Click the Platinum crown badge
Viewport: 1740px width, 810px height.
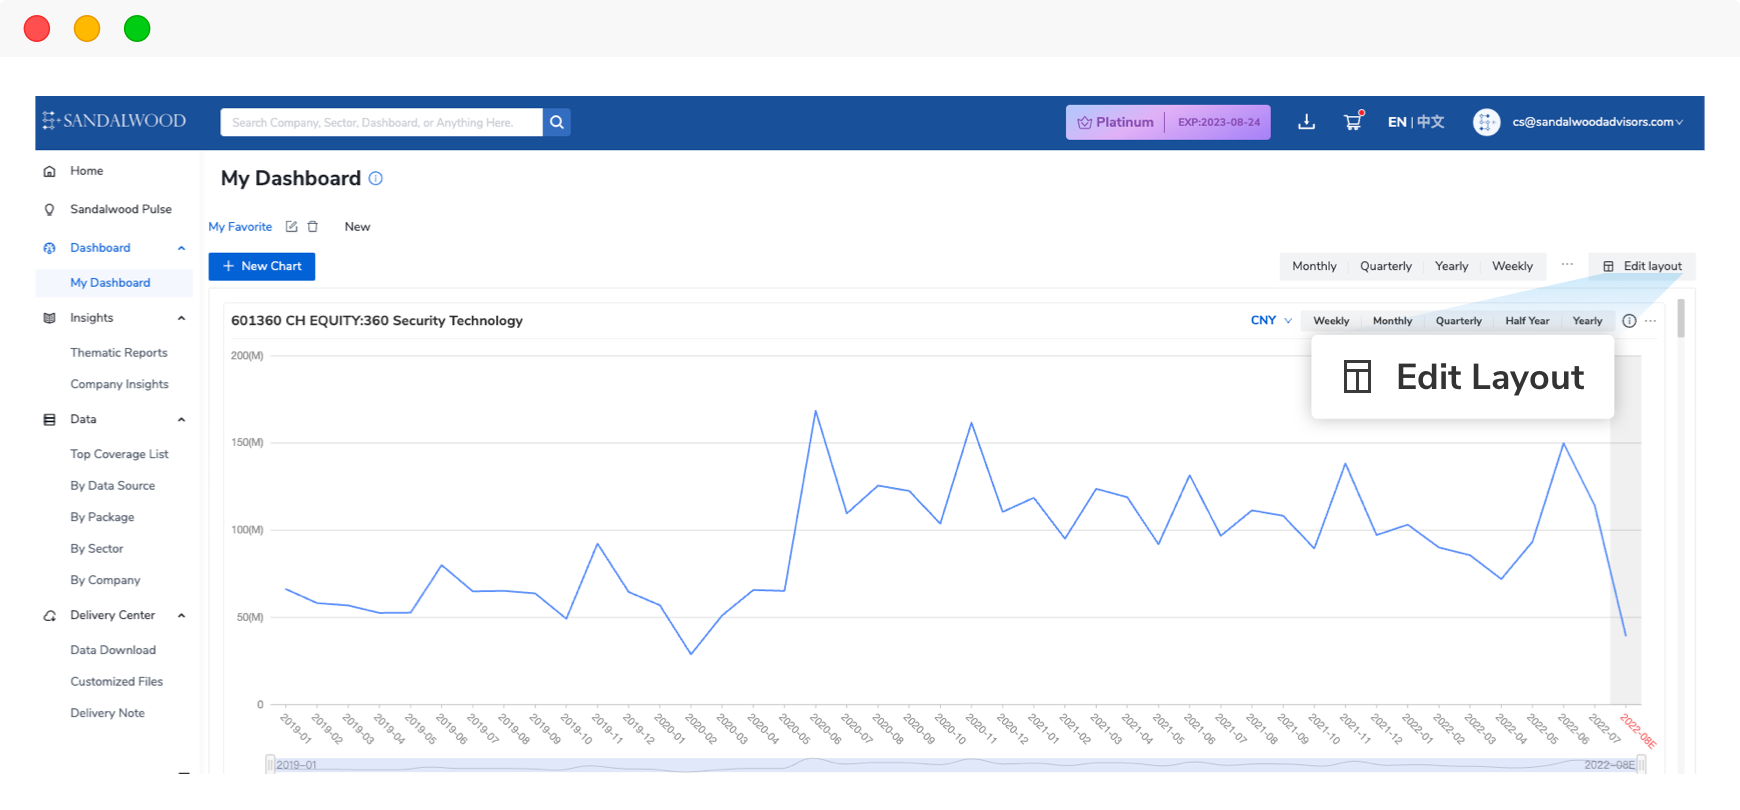1115,122
